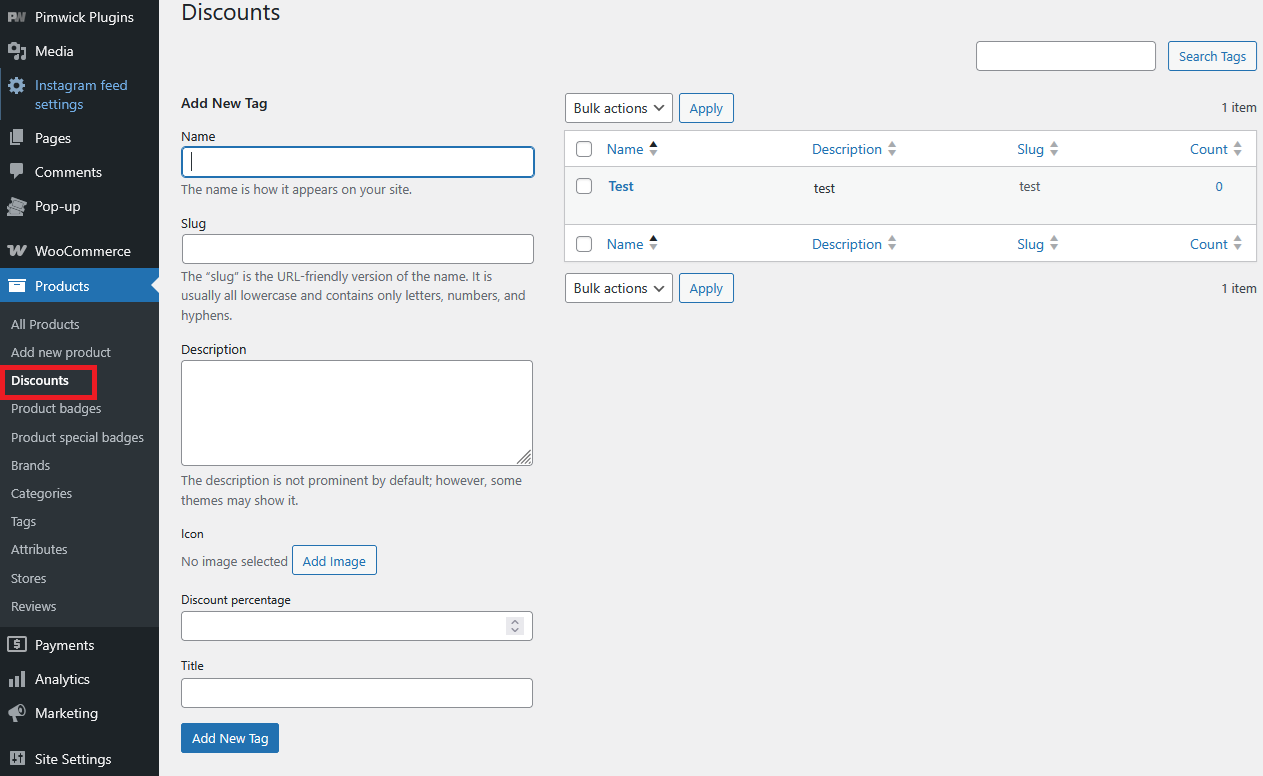
Task: Click the Pimwick Plugins PW icon
Action: (16, 17)
